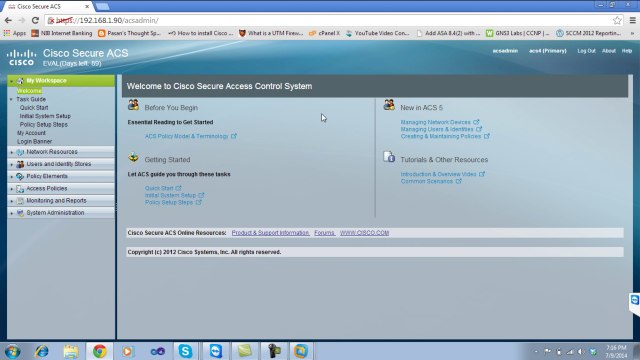
Task: Open Windows Explorer folder on the taskbar
Action: click(71, 351)
